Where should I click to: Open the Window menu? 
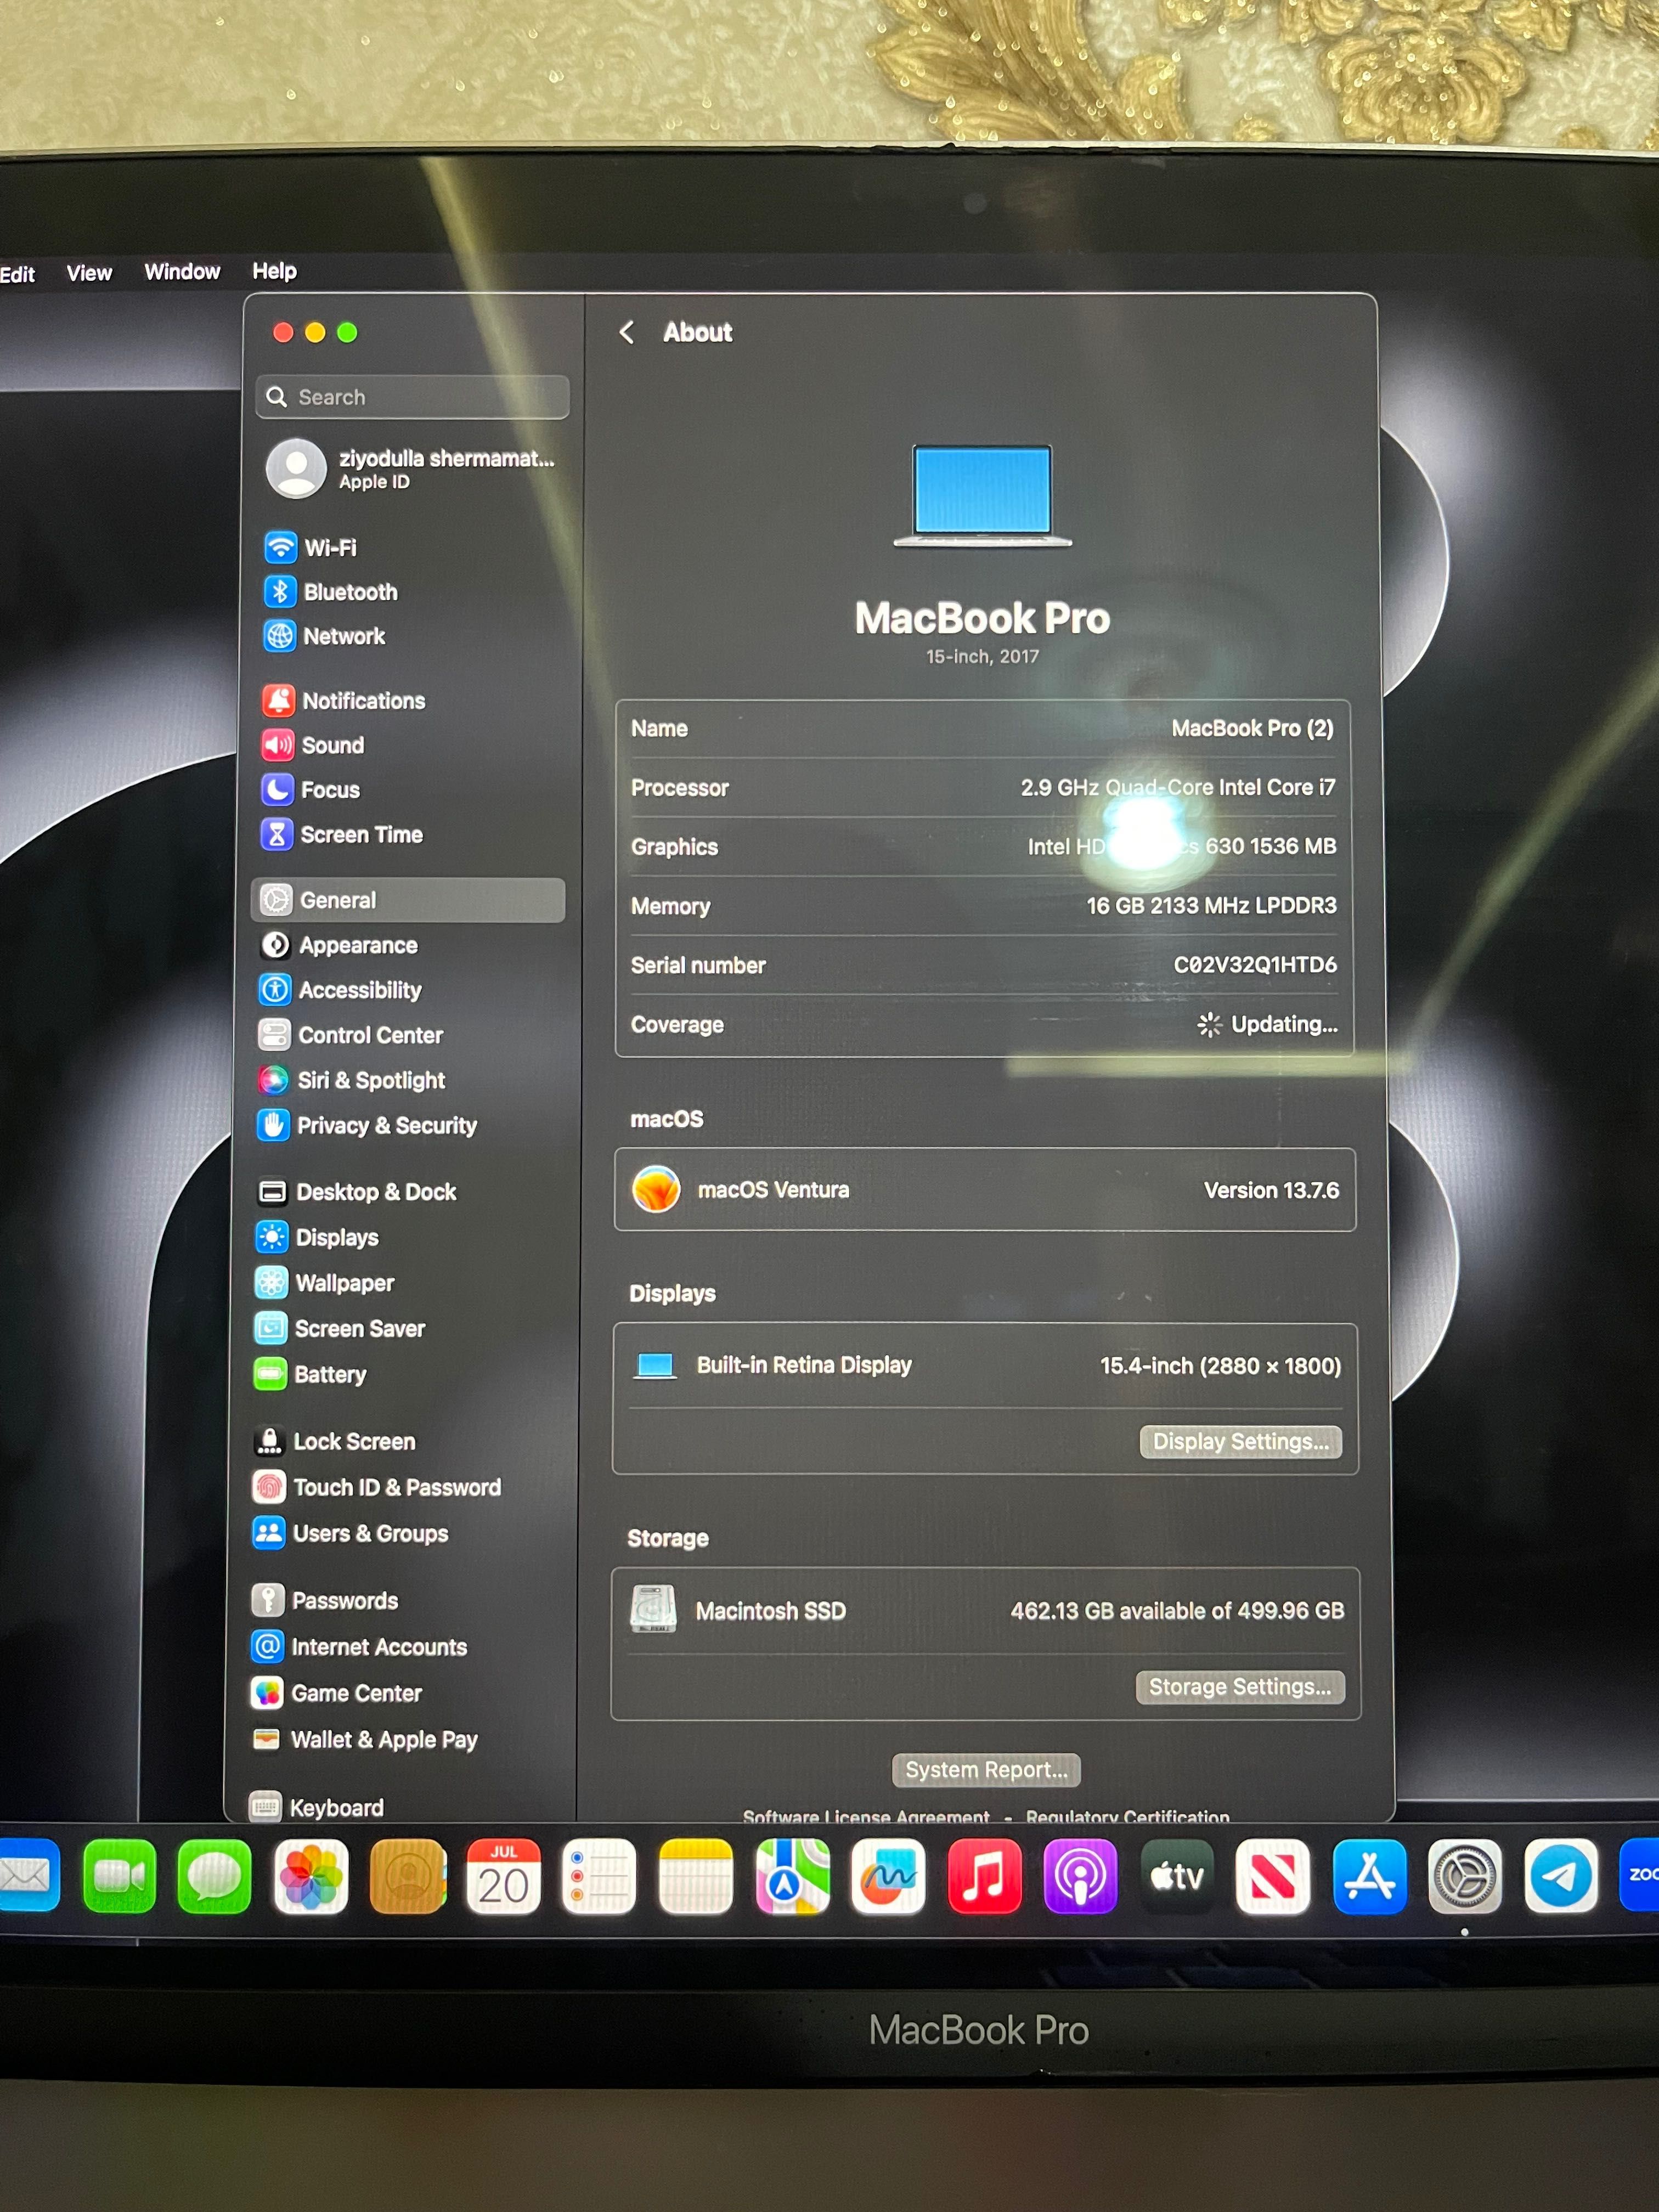182,272
